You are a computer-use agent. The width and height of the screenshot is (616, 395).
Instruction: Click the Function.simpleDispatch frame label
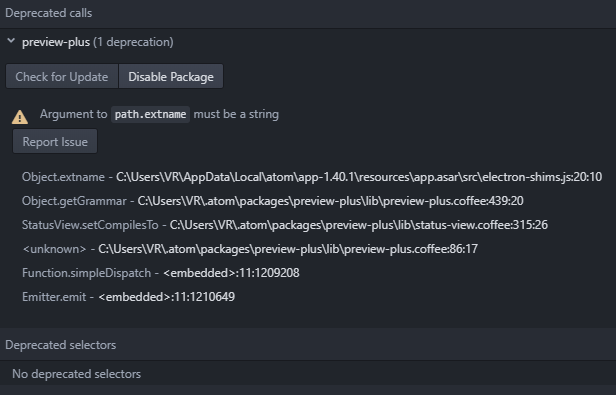(86, 273)
